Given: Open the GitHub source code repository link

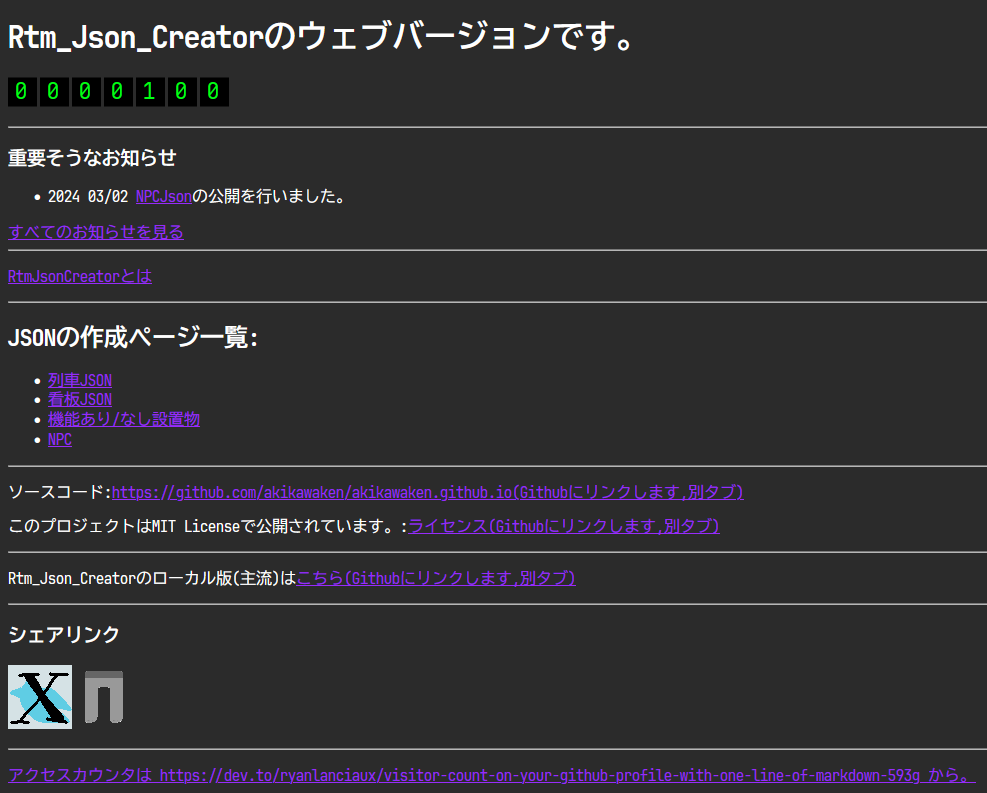Looking at the screenshot, I should coord(428,492).
